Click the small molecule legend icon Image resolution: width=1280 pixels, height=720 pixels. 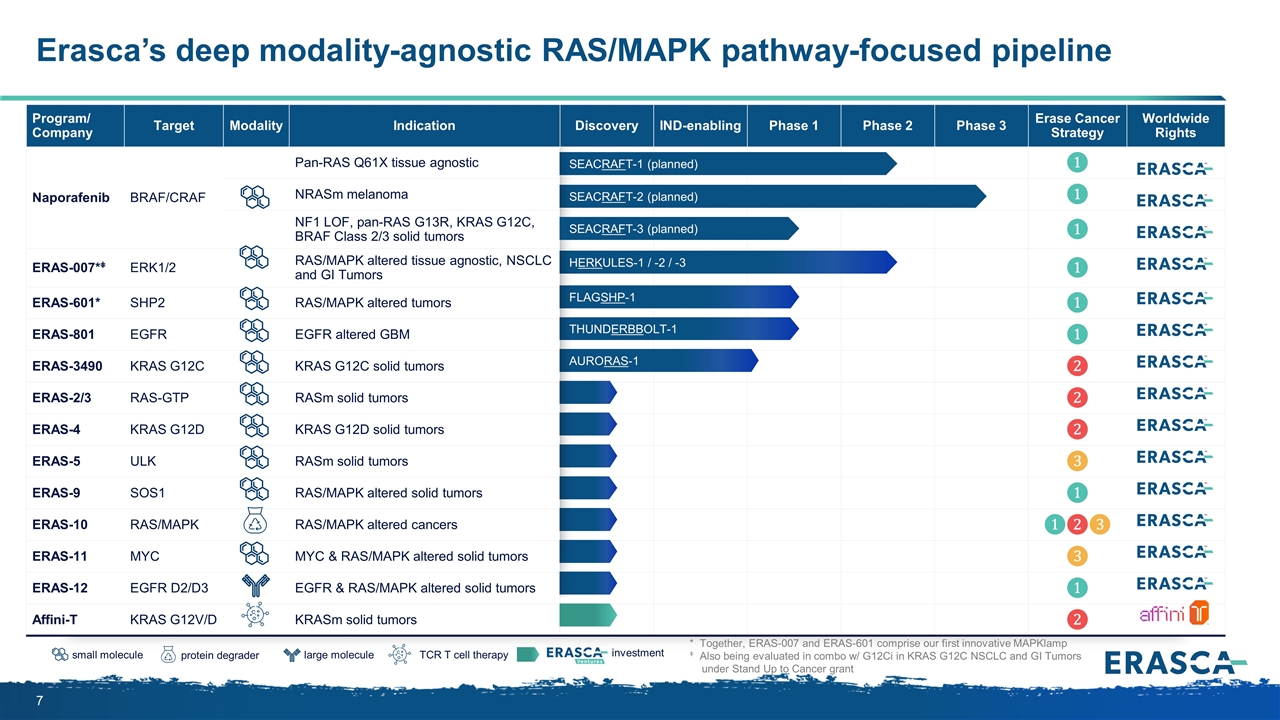click(60, 655)
